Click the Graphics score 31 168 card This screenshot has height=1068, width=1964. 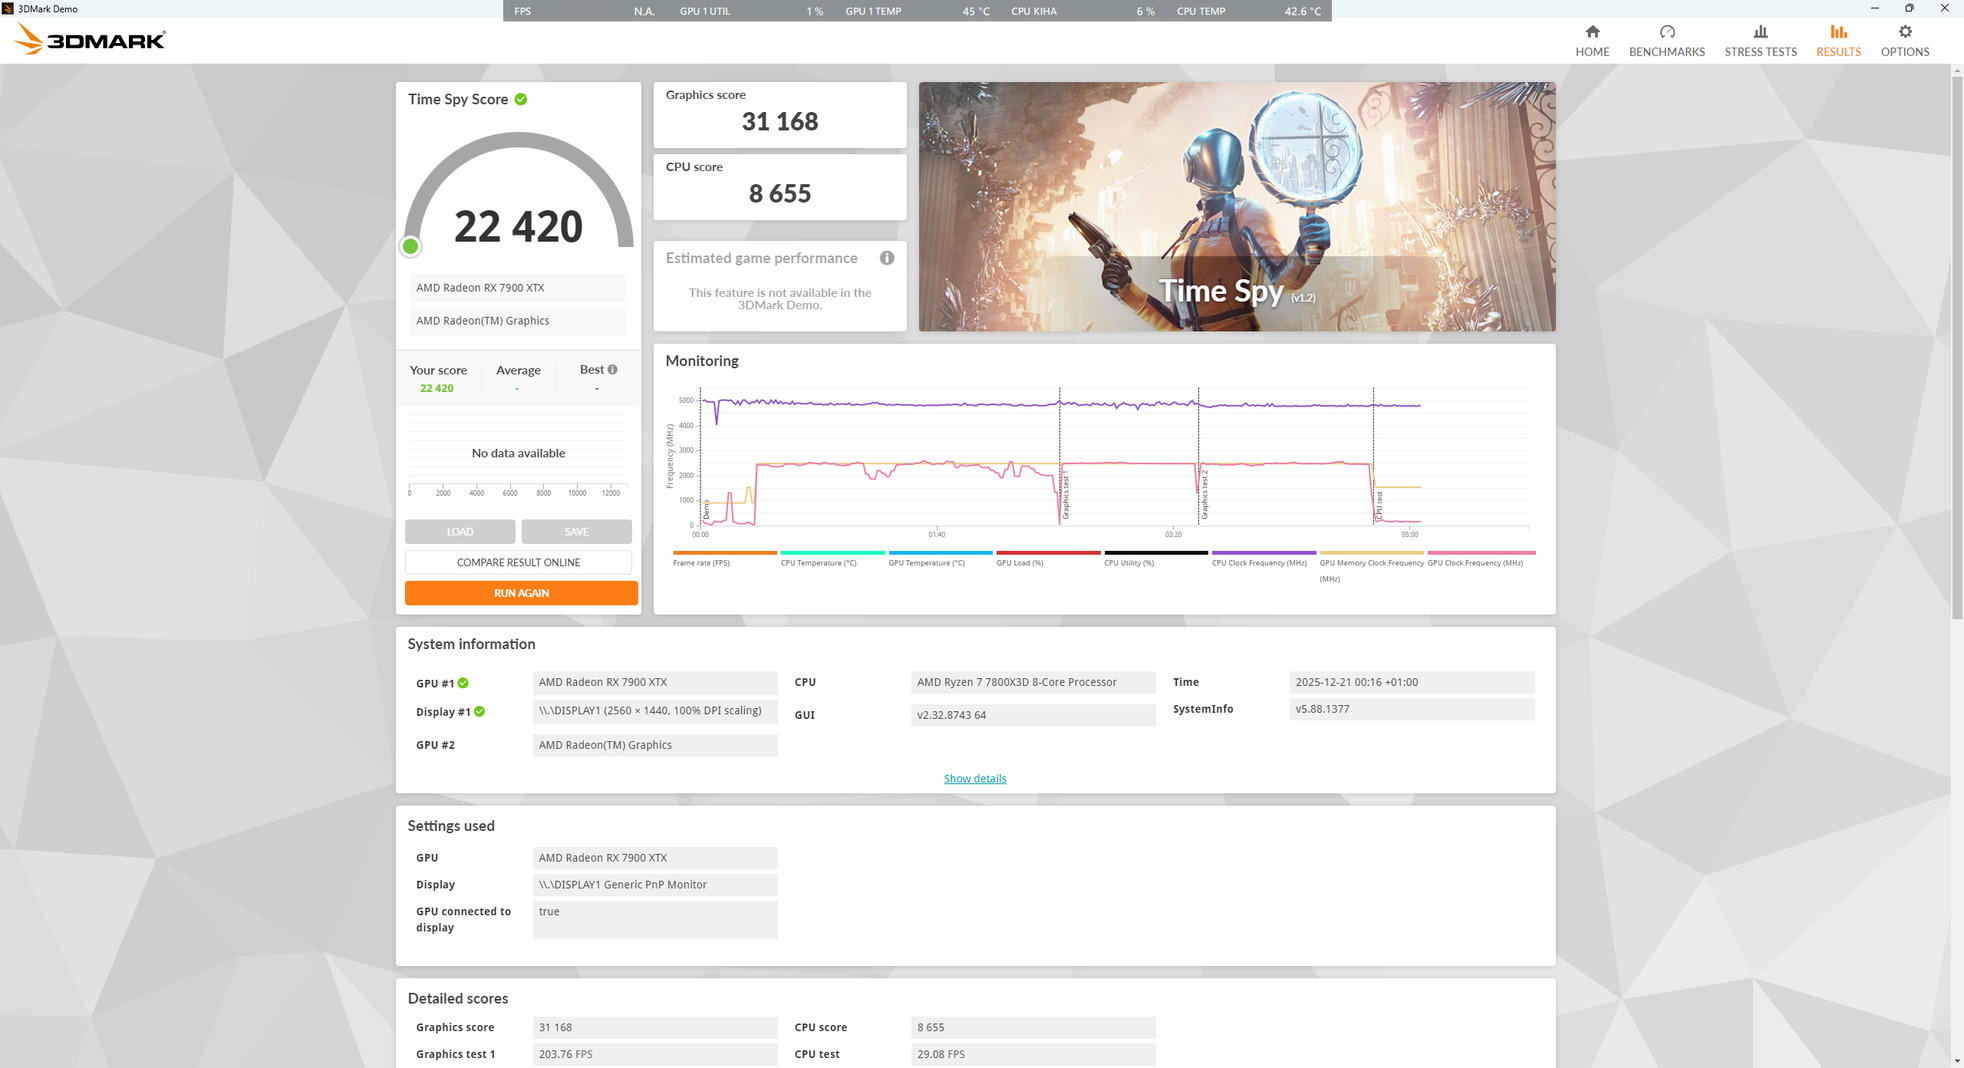[x=780, y=115]
